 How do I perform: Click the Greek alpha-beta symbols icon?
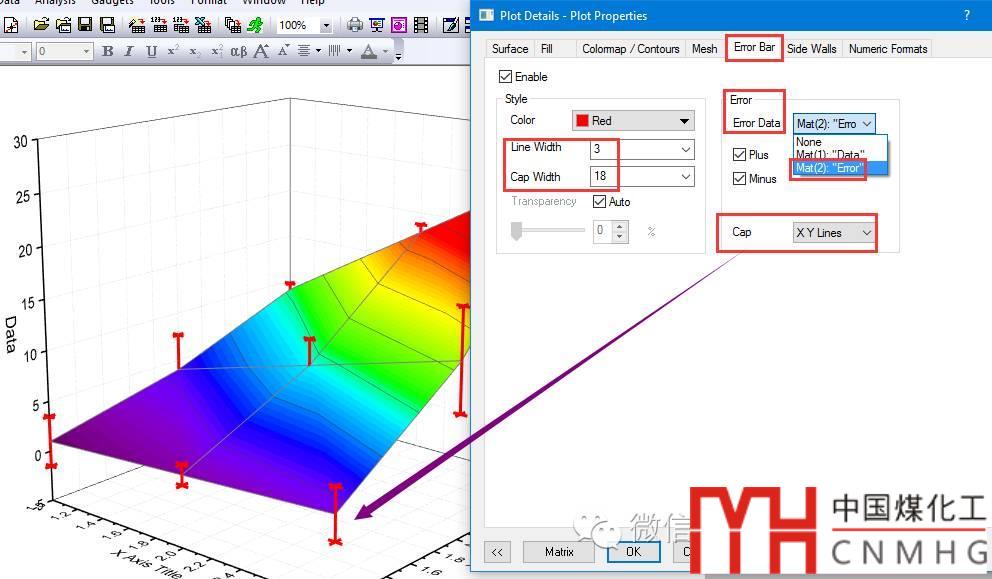click(x=239, y=51)
